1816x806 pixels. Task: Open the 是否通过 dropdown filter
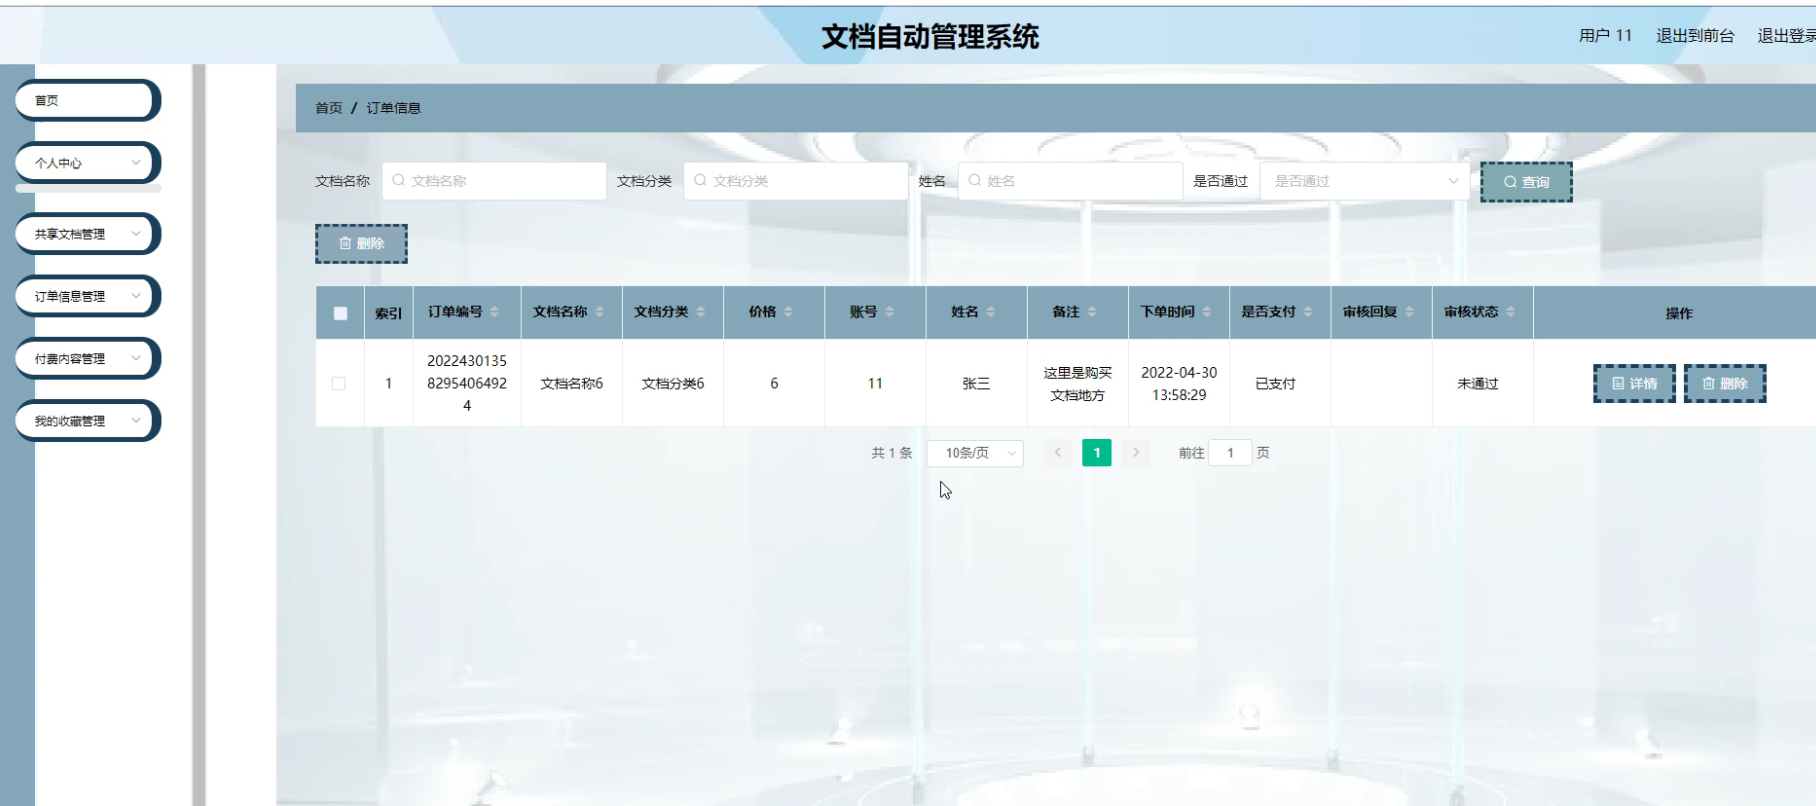[1365, 181]
